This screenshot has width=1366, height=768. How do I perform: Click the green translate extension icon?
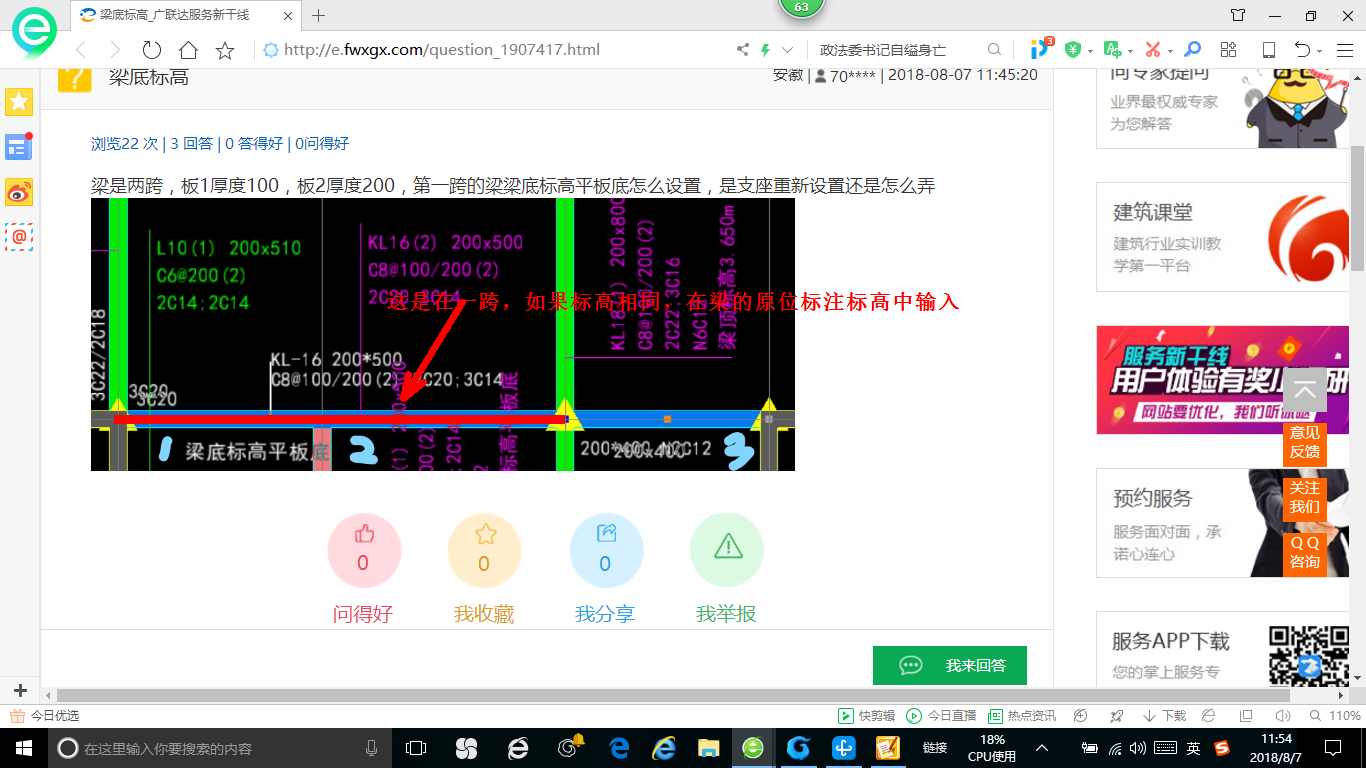click(x=1112, y=50)
